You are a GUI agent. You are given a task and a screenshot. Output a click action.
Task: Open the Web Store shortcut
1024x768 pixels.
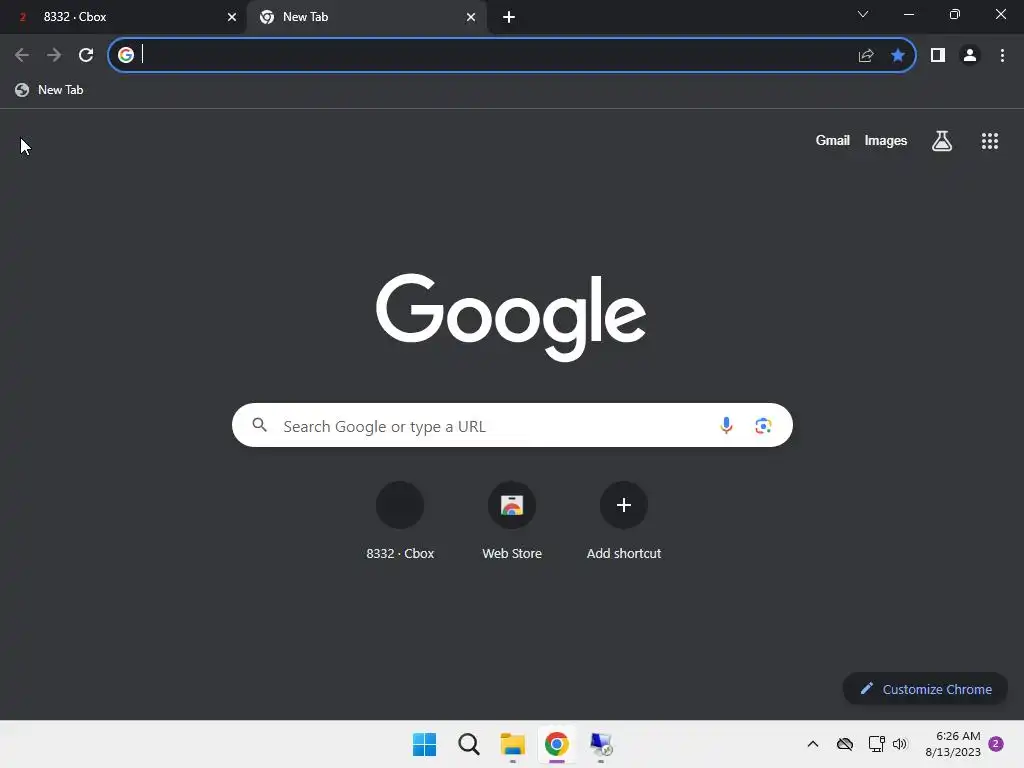click(x=512, y=520)
